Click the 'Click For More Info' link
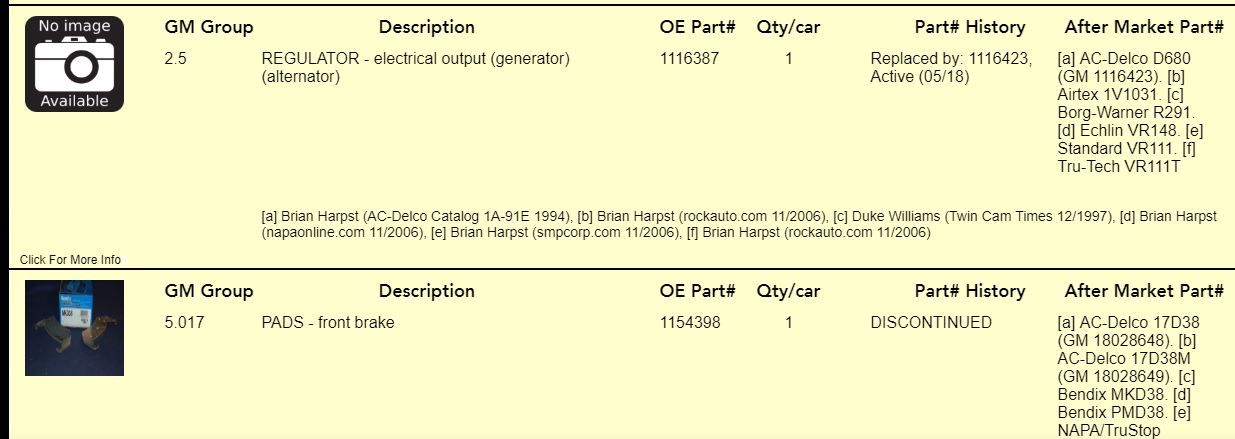Viewport: 1235px width, 439px height. tap(70, 260)
